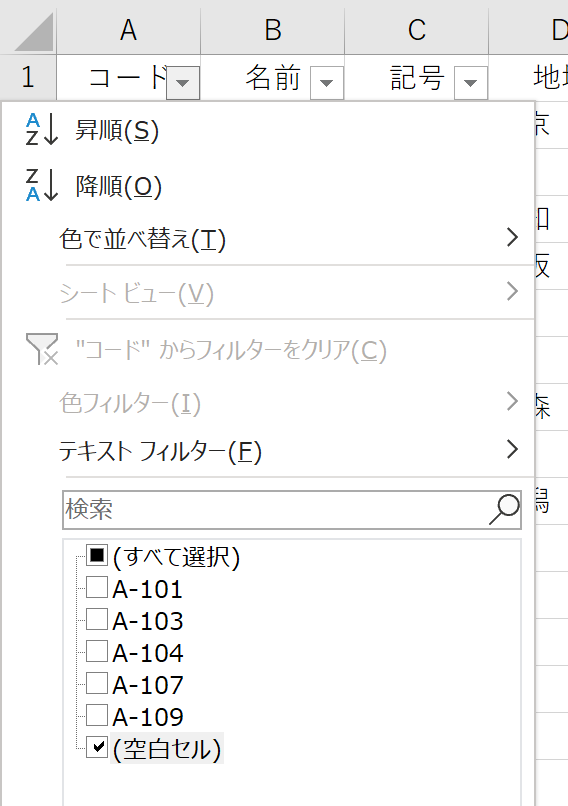Open the 名前 column filter dropdown

click(327, 82)
